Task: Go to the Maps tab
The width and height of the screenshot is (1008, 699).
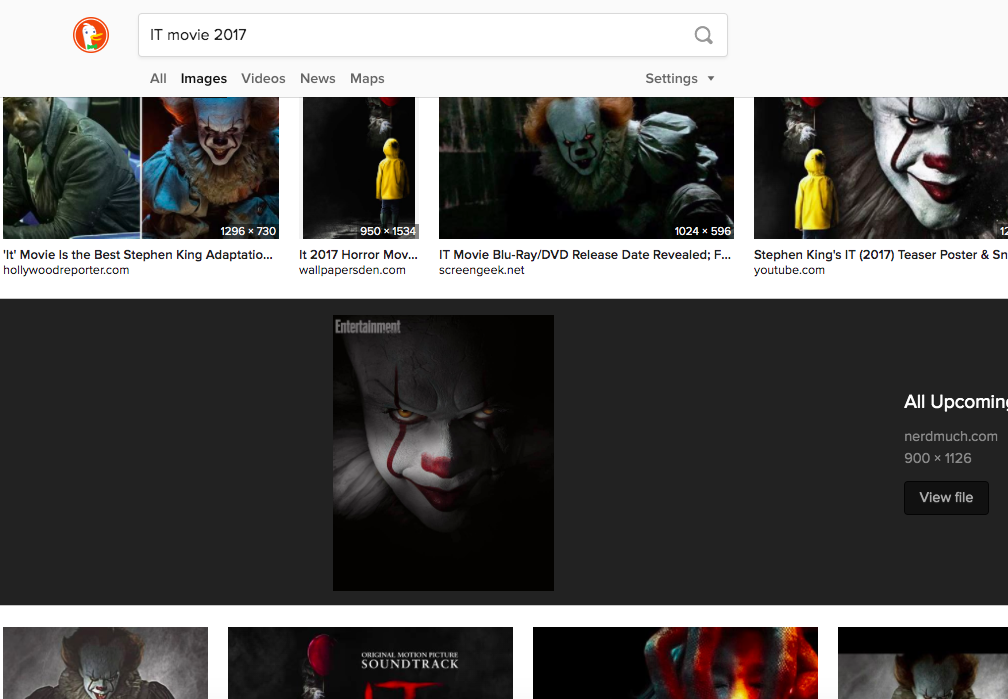Action: coord(367,78)
